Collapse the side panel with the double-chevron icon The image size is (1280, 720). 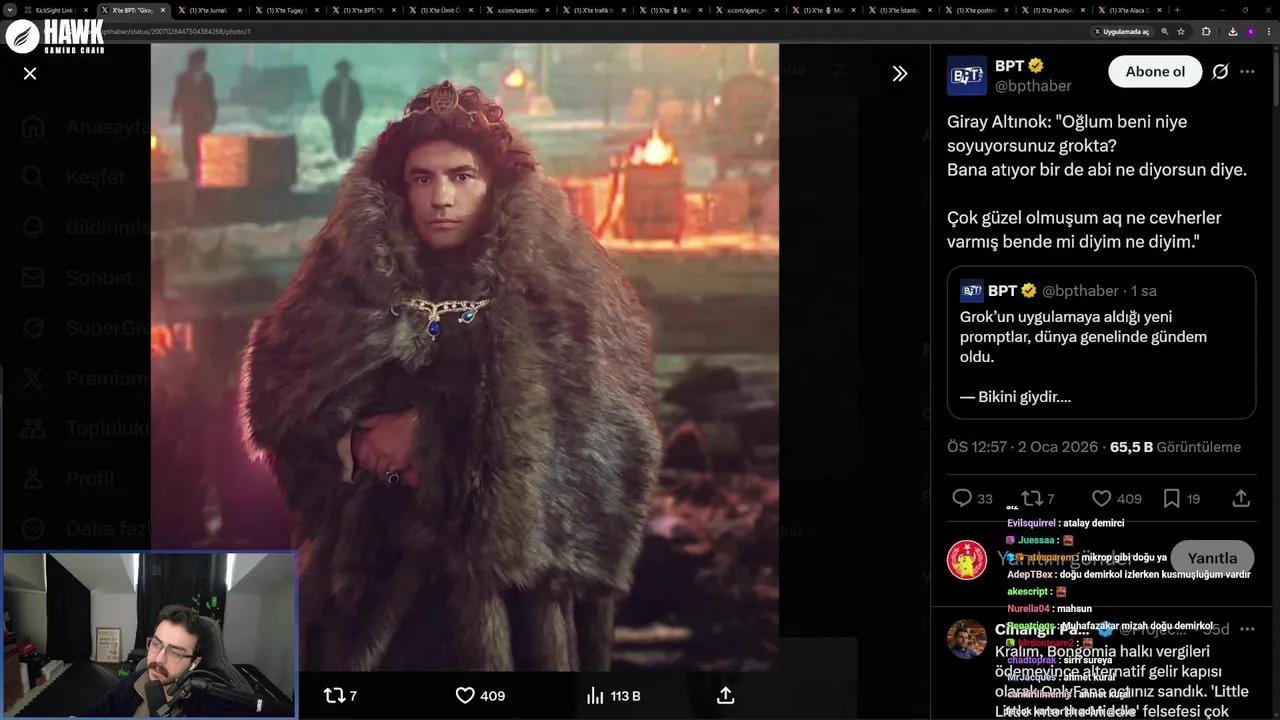click(x=900, y=73)
